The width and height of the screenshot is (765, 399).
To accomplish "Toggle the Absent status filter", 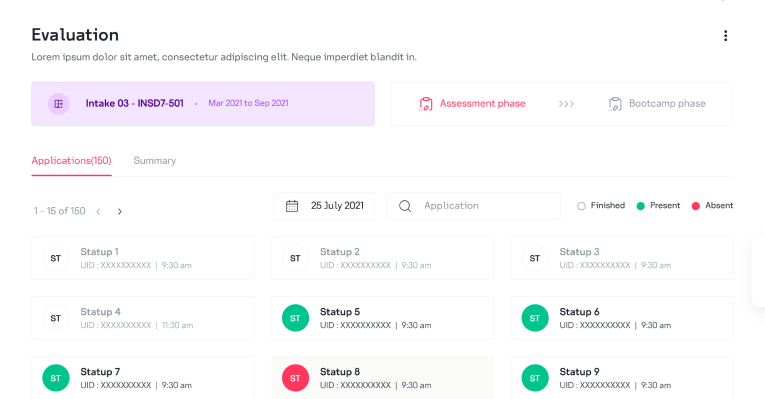I will tap(712, 206).
